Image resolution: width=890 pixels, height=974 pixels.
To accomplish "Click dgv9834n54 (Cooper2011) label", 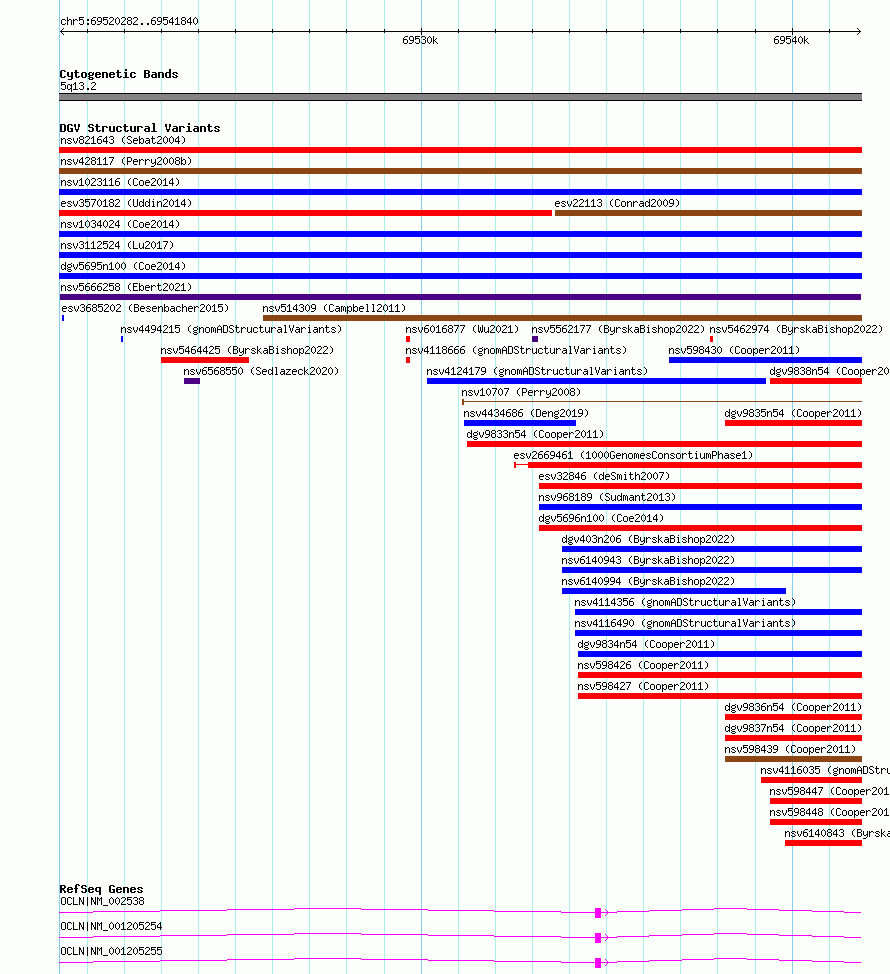I will tap(647, 646).
